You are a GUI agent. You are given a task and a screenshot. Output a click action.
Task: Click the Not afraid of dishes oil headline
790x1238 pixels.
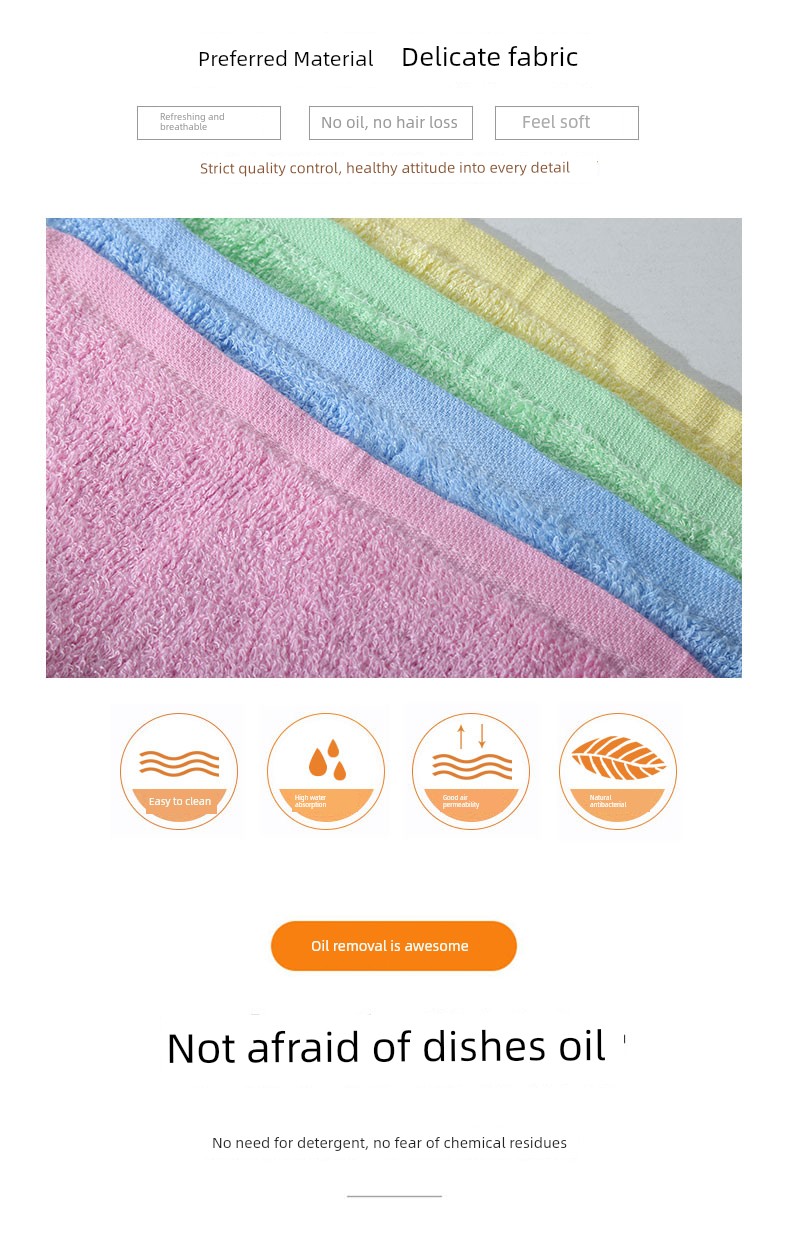coord(386,1047)
